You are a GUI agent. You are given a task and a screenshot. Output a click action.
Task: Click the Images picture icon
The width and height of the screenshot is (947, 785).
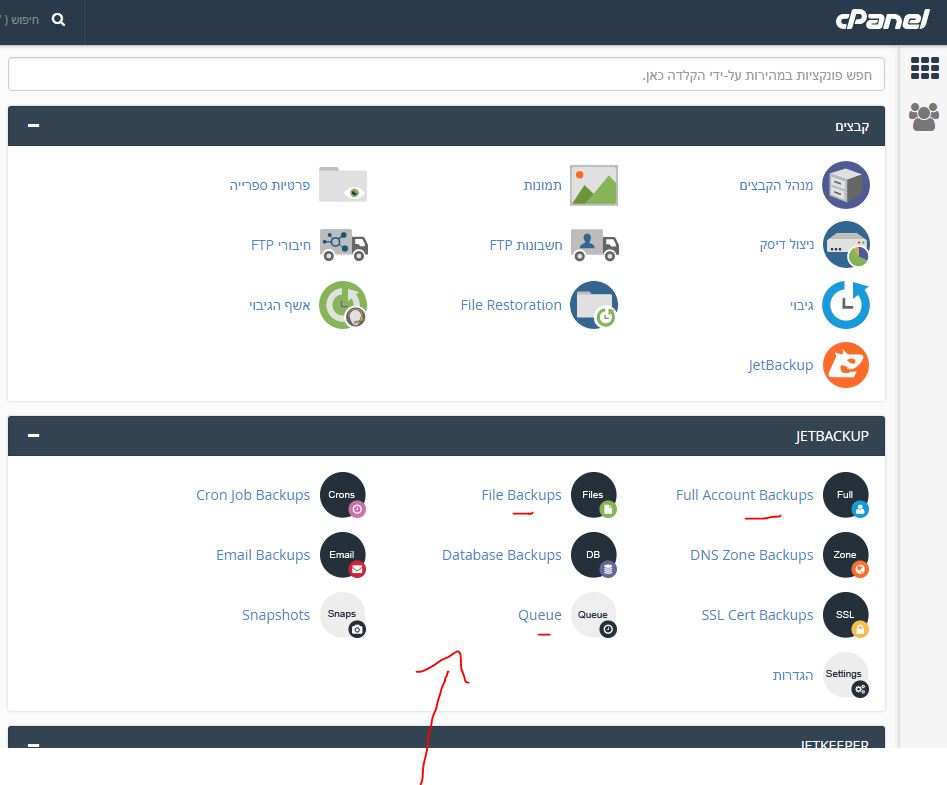click(594, 185)
